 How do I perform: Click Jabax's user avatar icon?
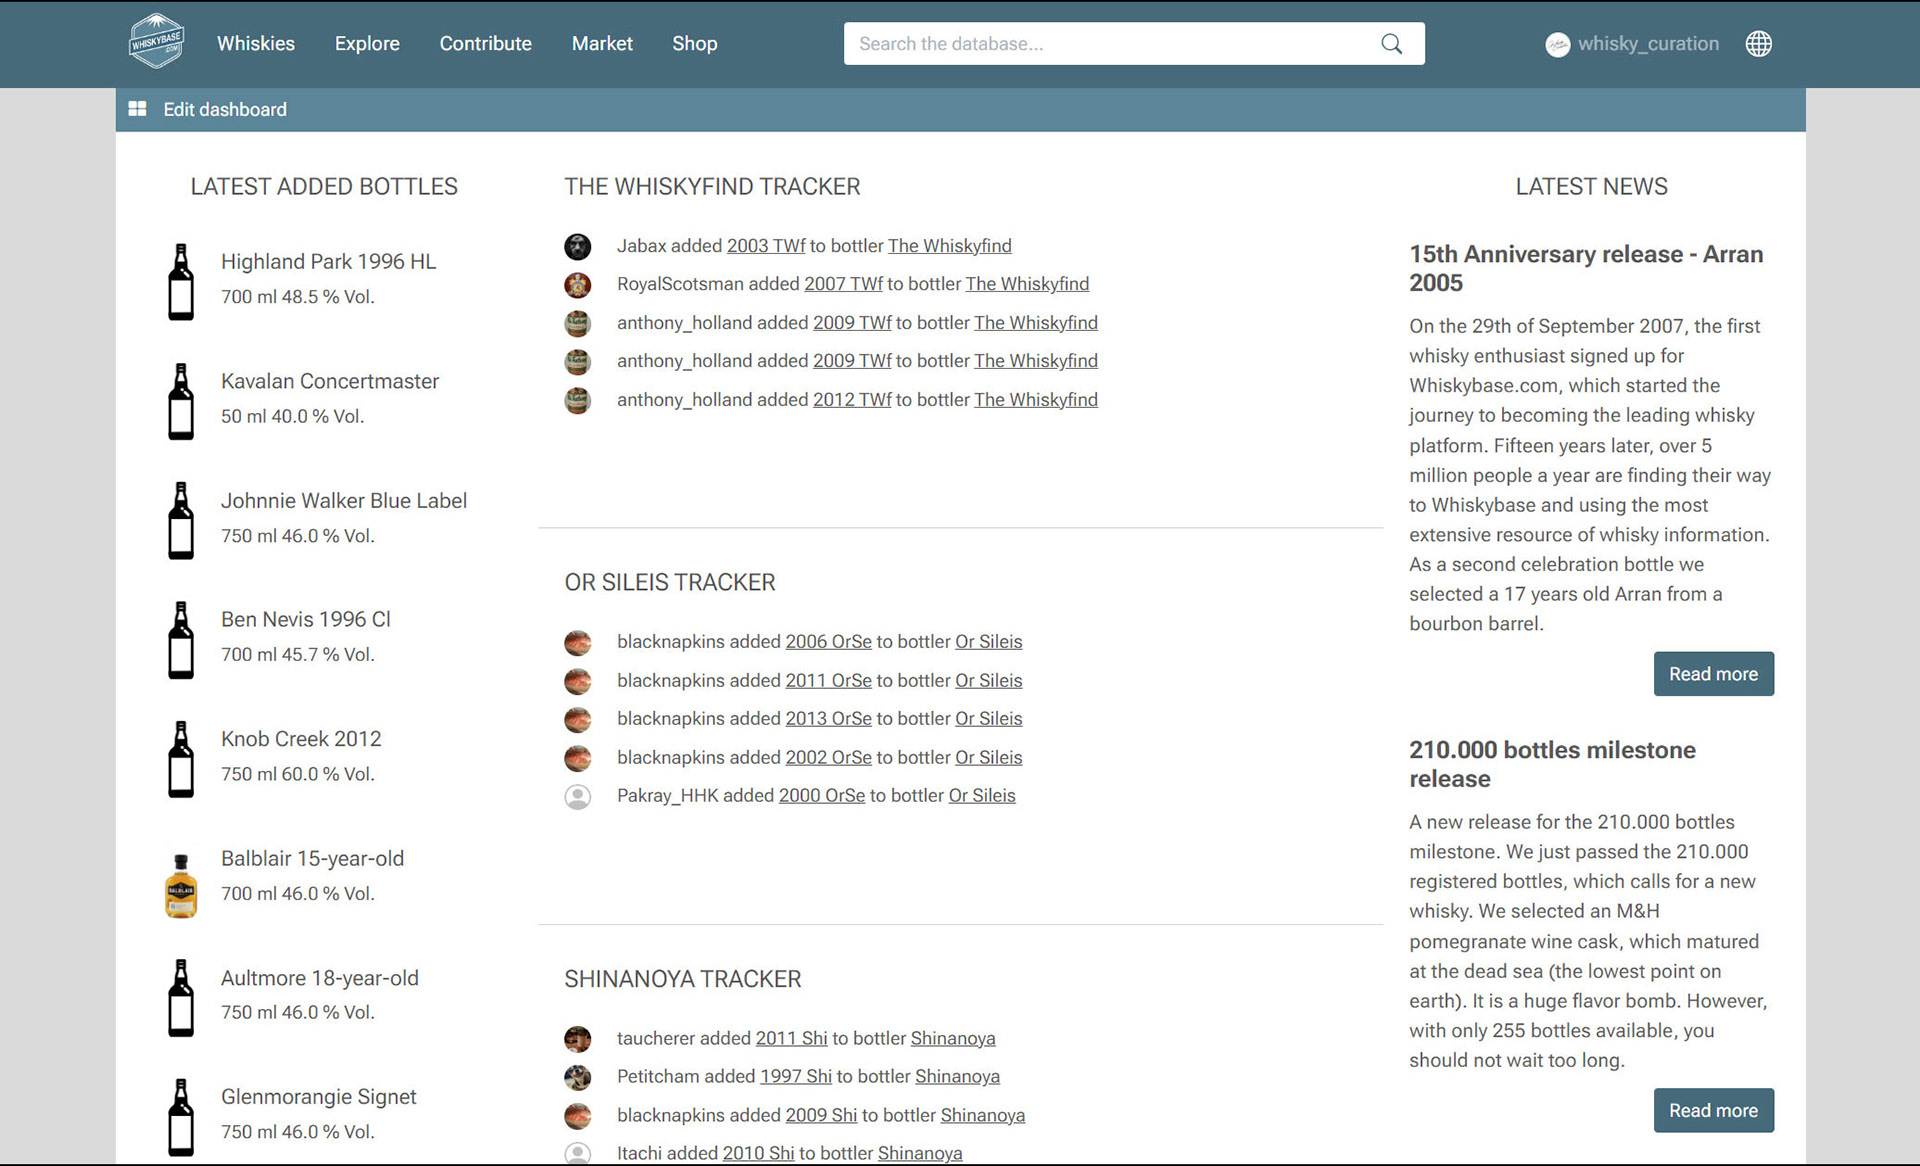point(578,246)
